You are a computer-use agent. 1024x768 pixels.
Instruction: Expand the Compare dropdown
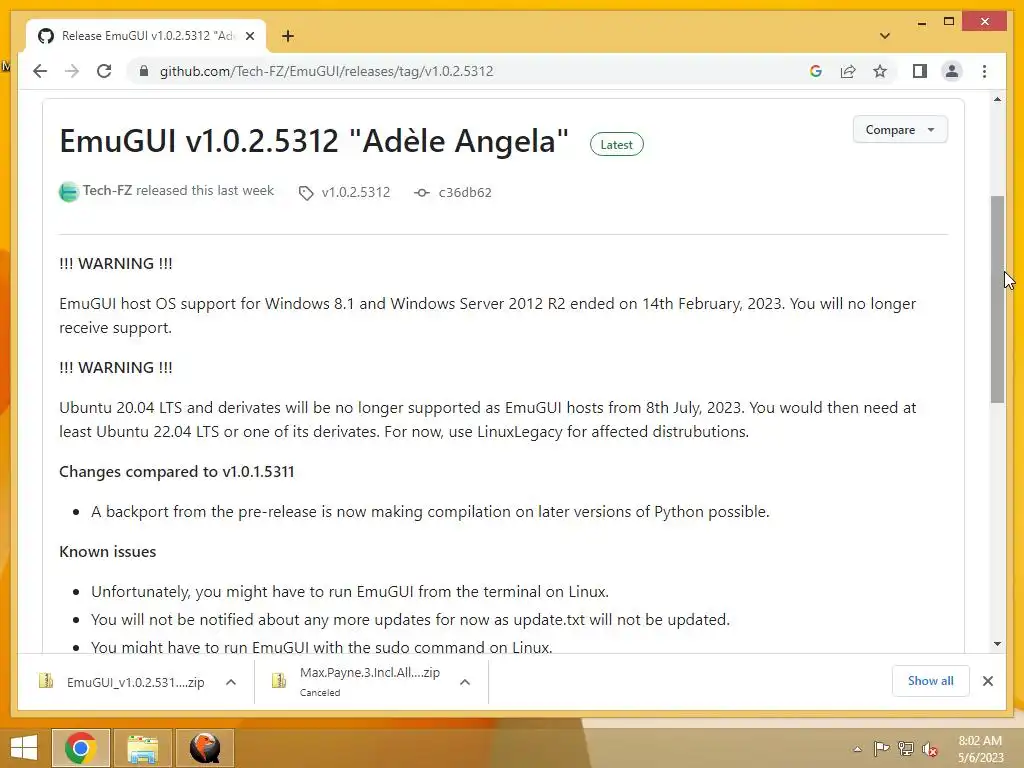pos(900,130)
